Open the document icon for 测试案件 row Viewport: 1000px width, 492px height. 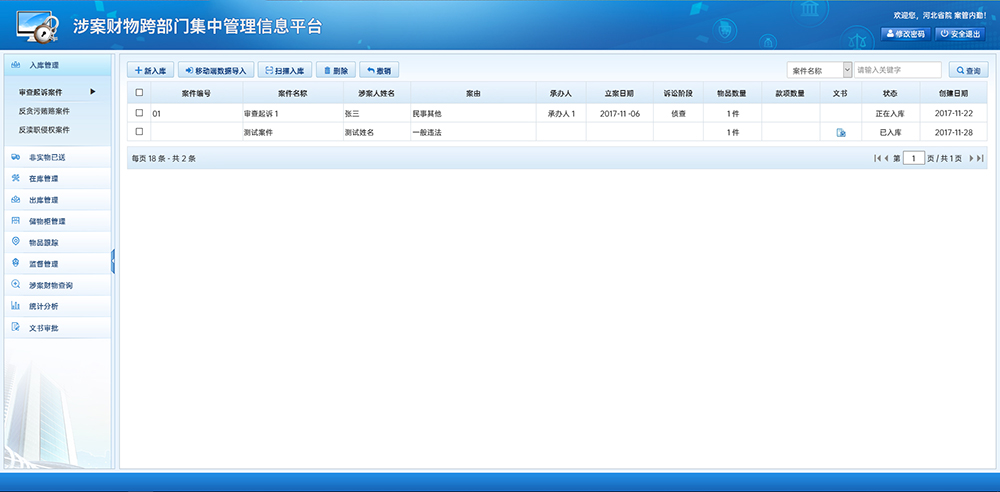pos(841,132)
